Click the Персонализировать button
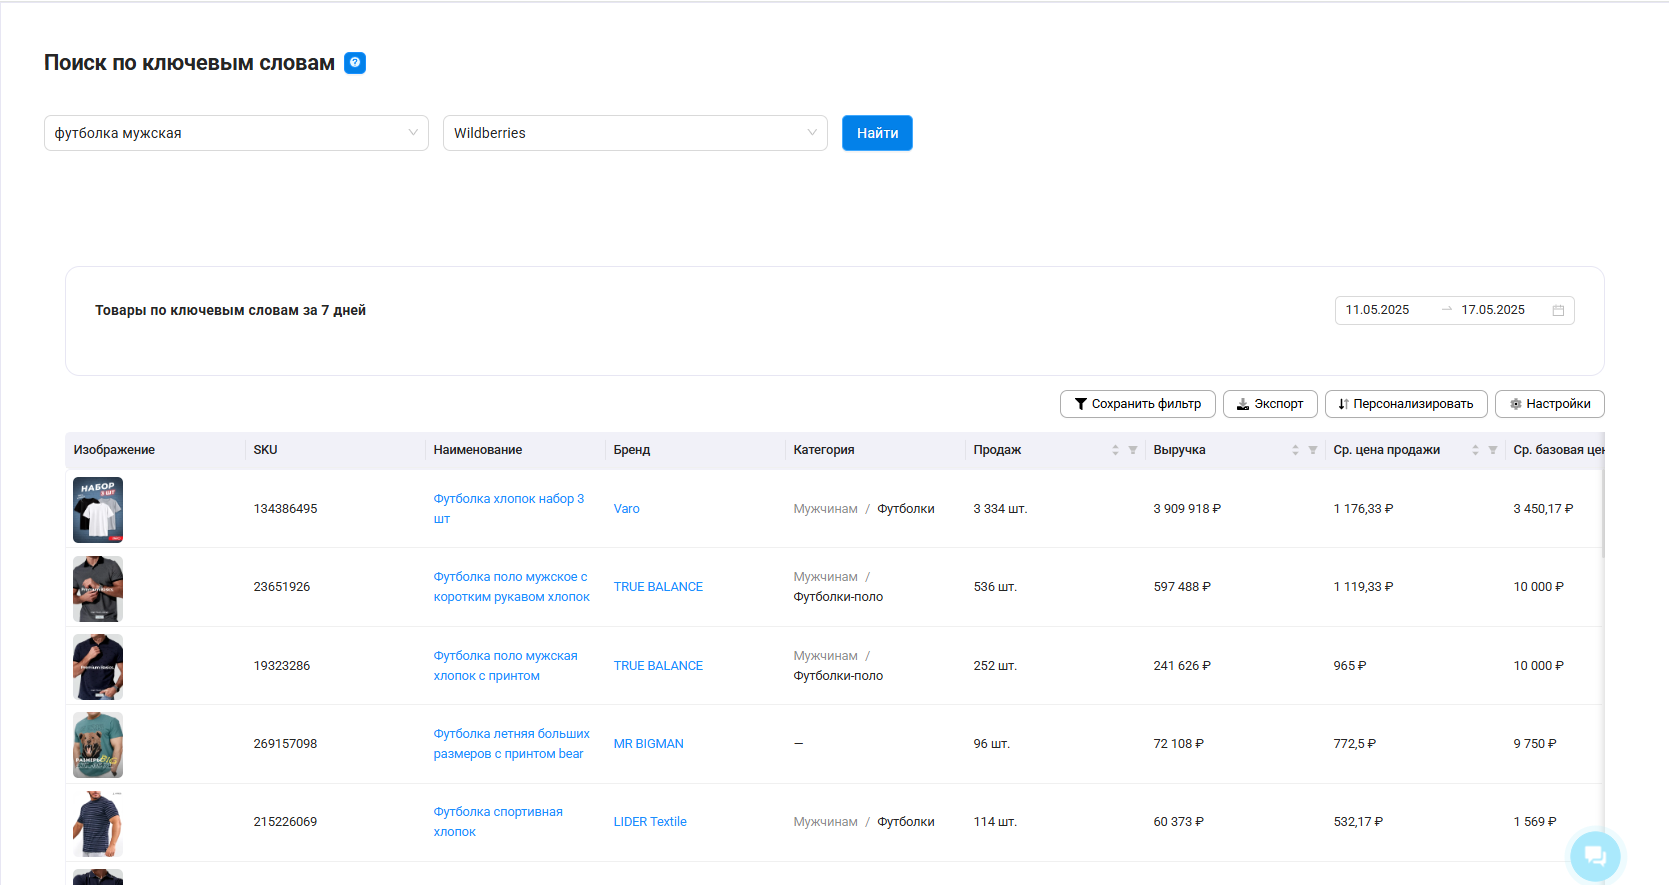The width and height of the screenshot is (1669, 885). (x=1406, y=404)
